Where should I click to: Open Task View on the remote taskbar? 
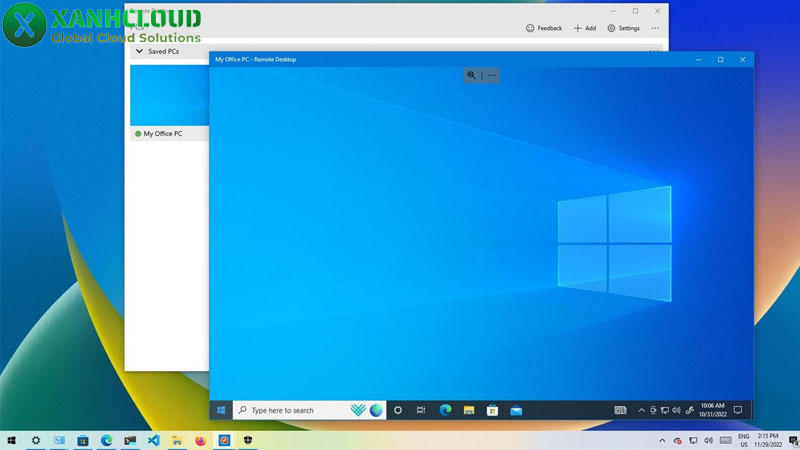click(421, 410)
